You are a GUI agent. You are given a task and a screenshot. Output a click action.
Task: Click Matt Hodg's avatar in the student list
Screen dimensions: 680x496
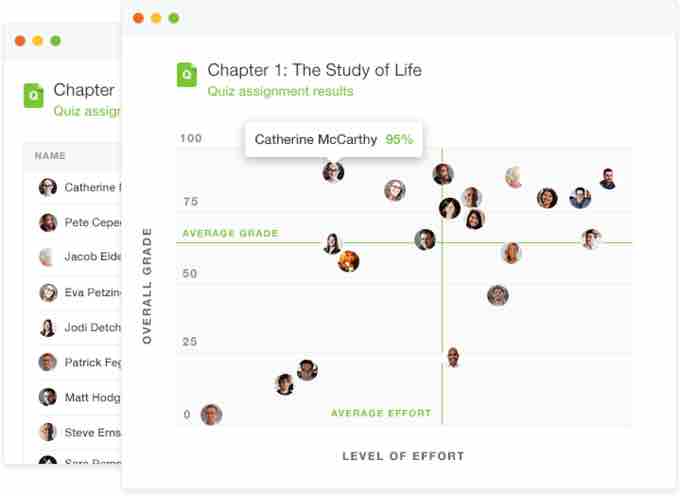[48, 397]
